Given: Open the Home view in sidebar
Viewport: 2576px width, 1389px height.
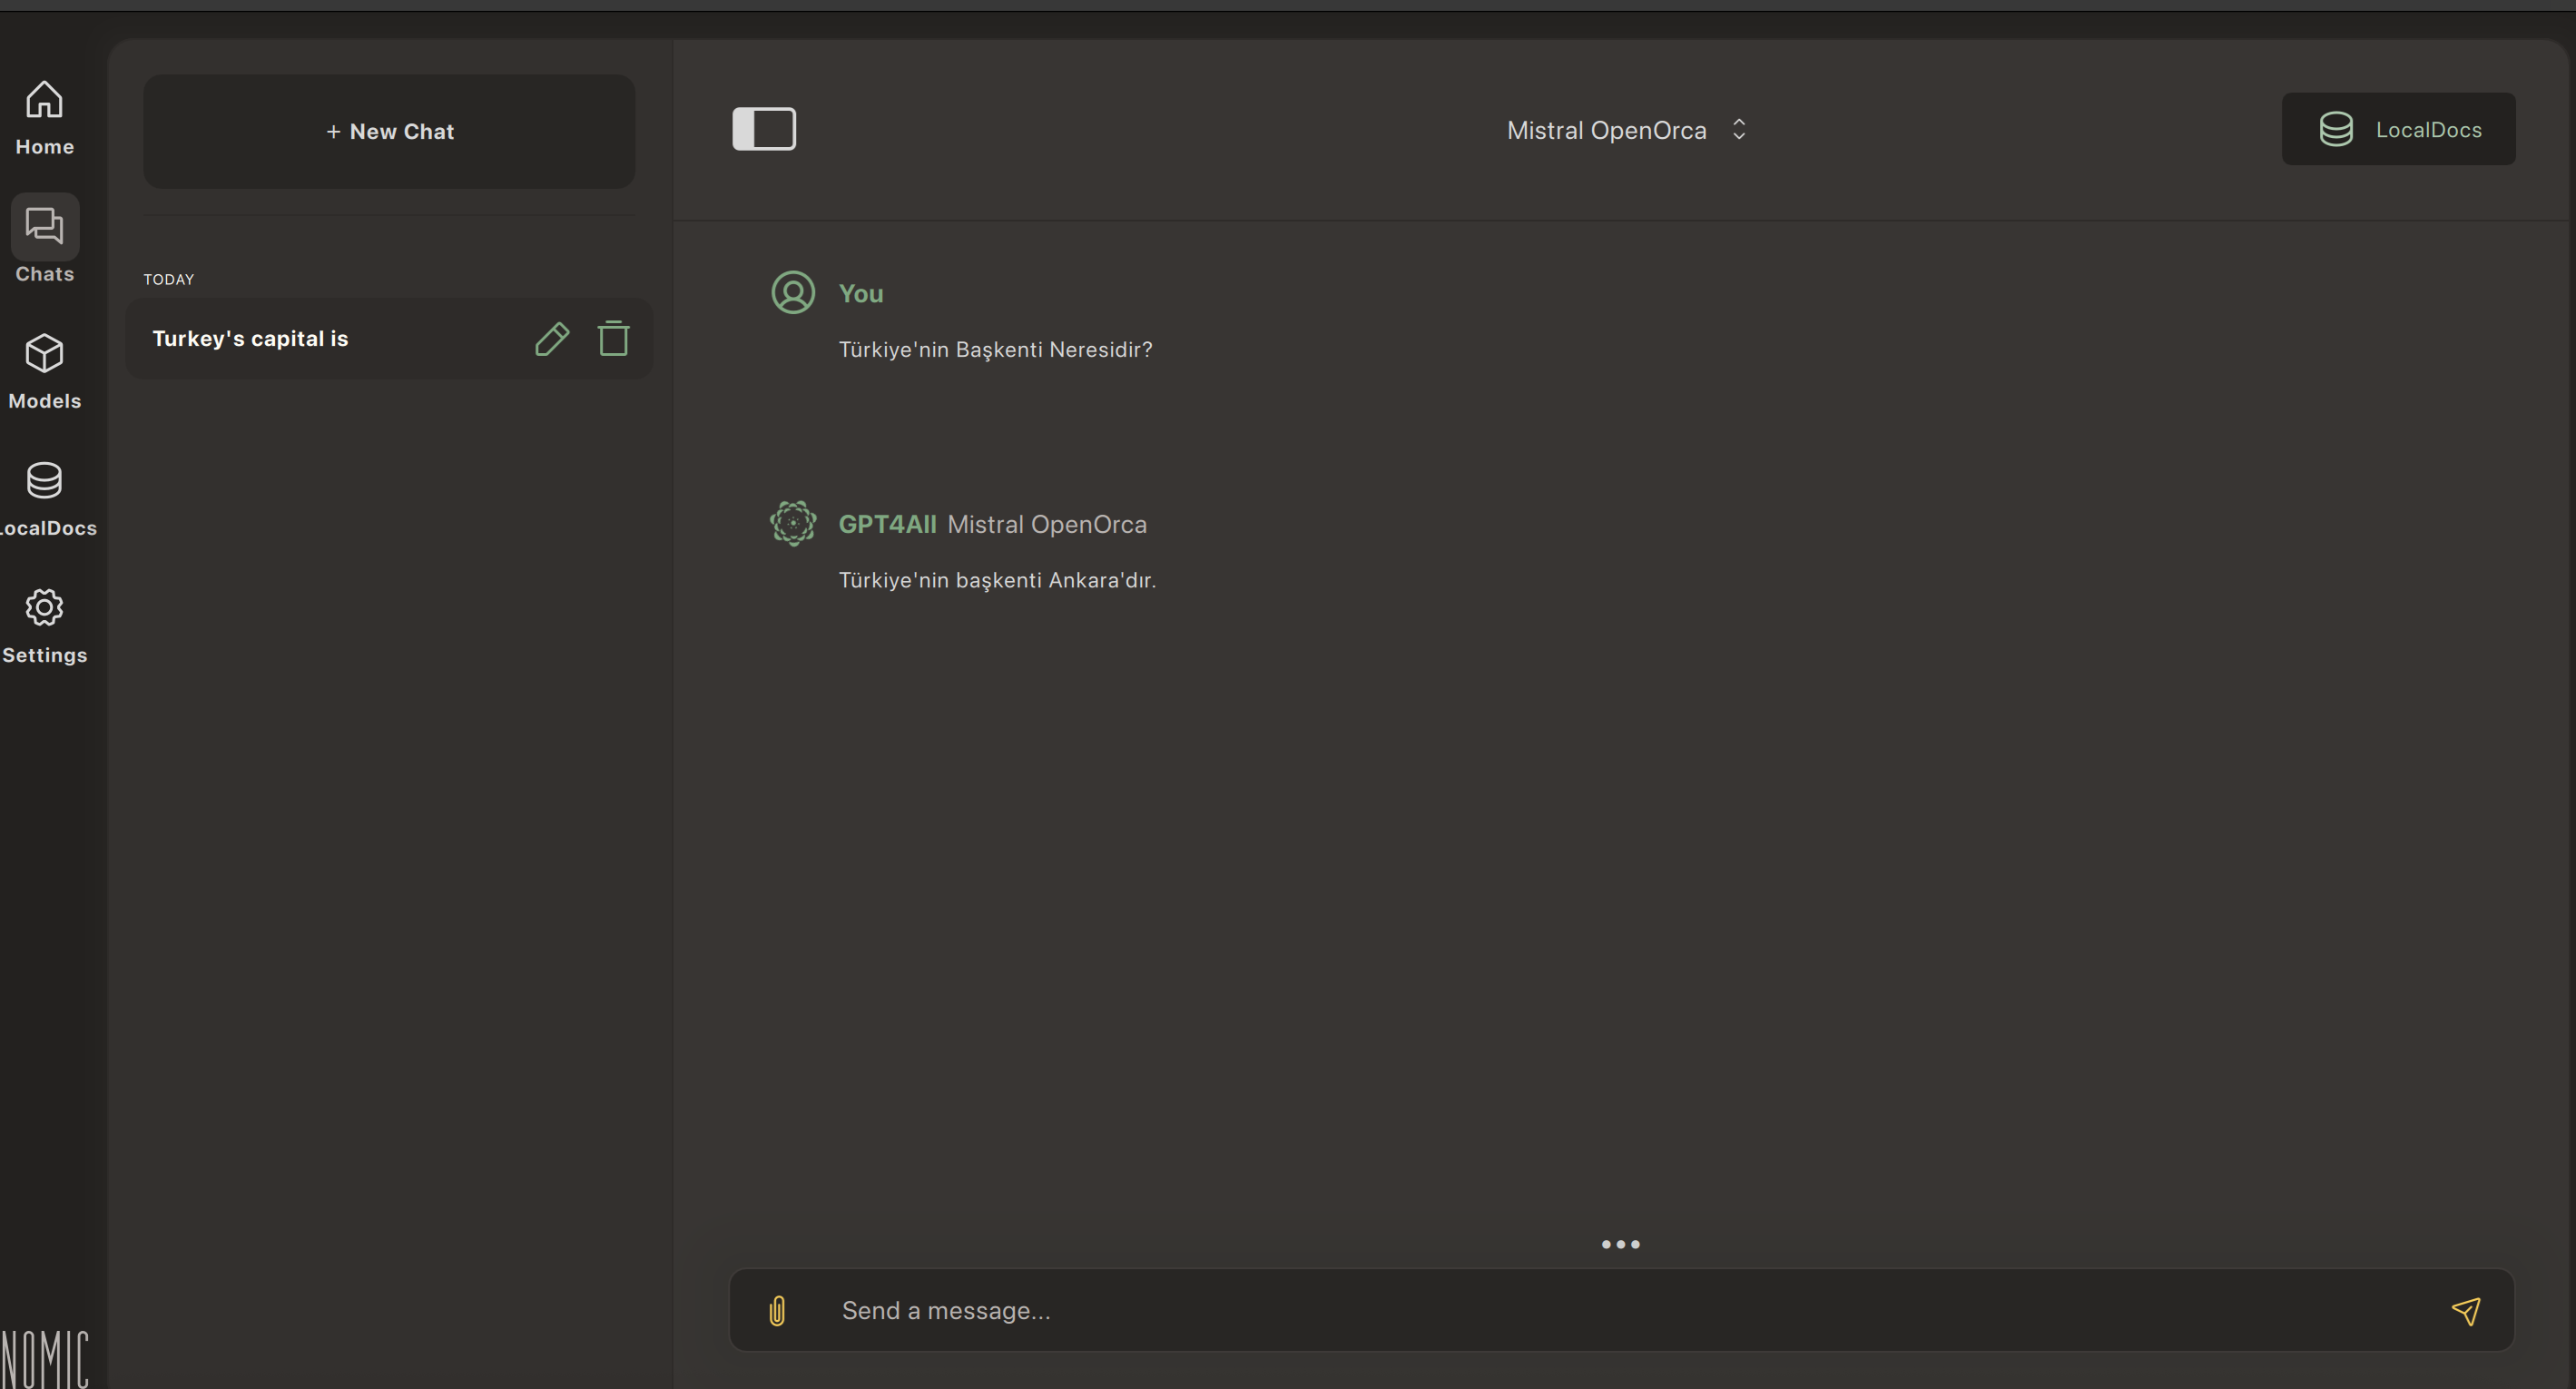Looking at the screenshot, I should (x=44, y=117).
